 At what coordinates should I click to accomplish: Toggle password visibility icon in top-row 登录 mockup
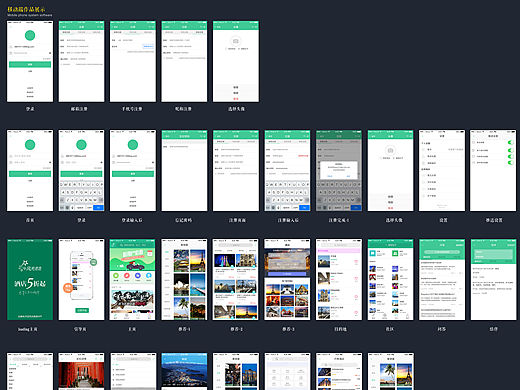[50, 53]
